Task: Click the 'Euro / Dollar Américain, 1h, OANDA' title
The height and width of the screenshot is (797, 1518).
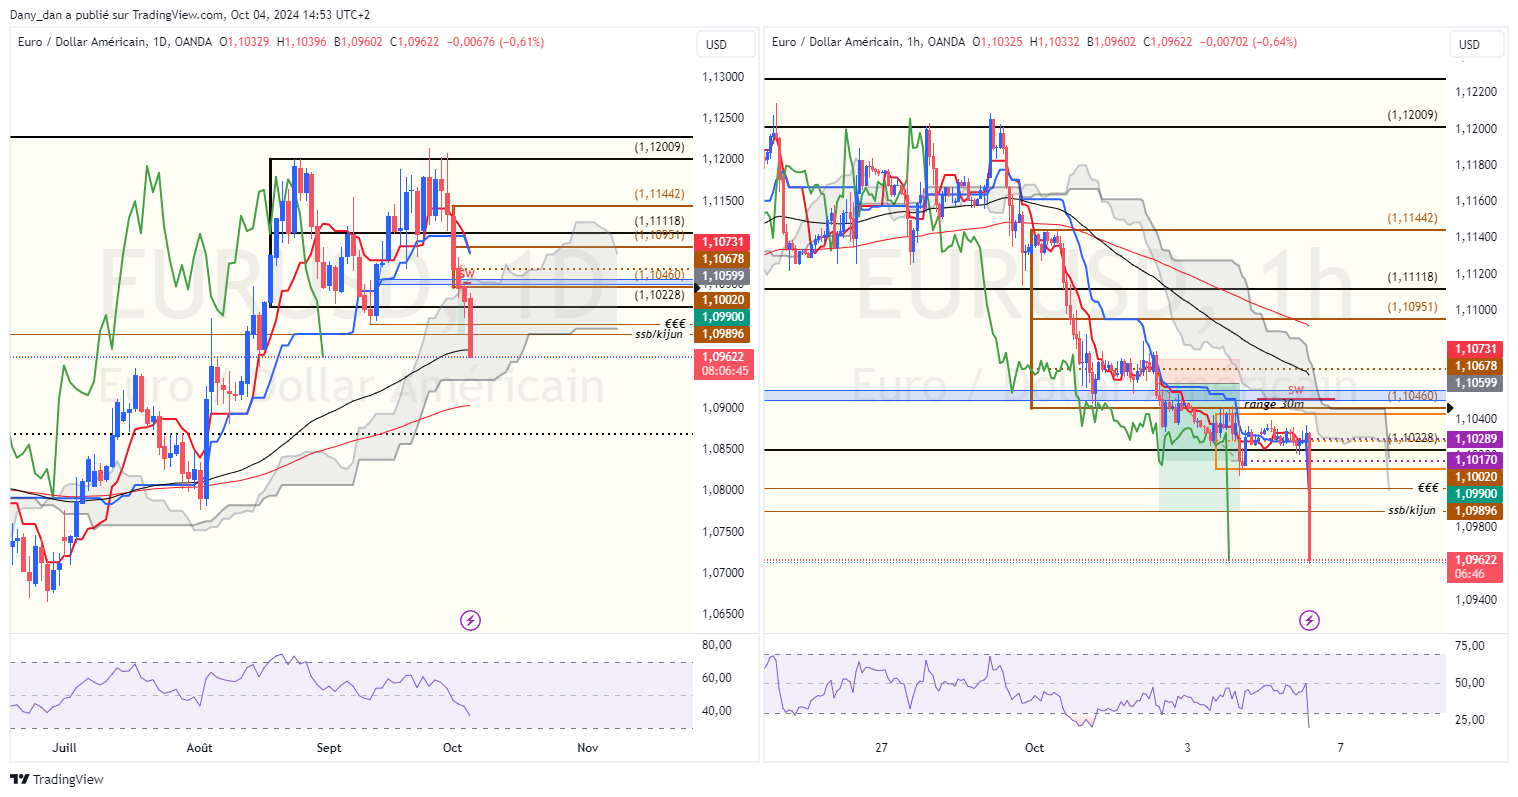Action: (x=869, y=42)
